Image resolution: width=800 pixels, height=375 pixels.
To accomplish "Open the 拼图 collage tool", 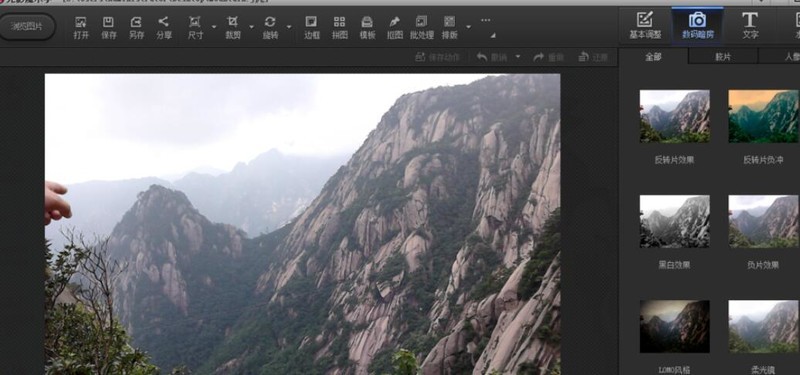I will [x=339, y=28].
